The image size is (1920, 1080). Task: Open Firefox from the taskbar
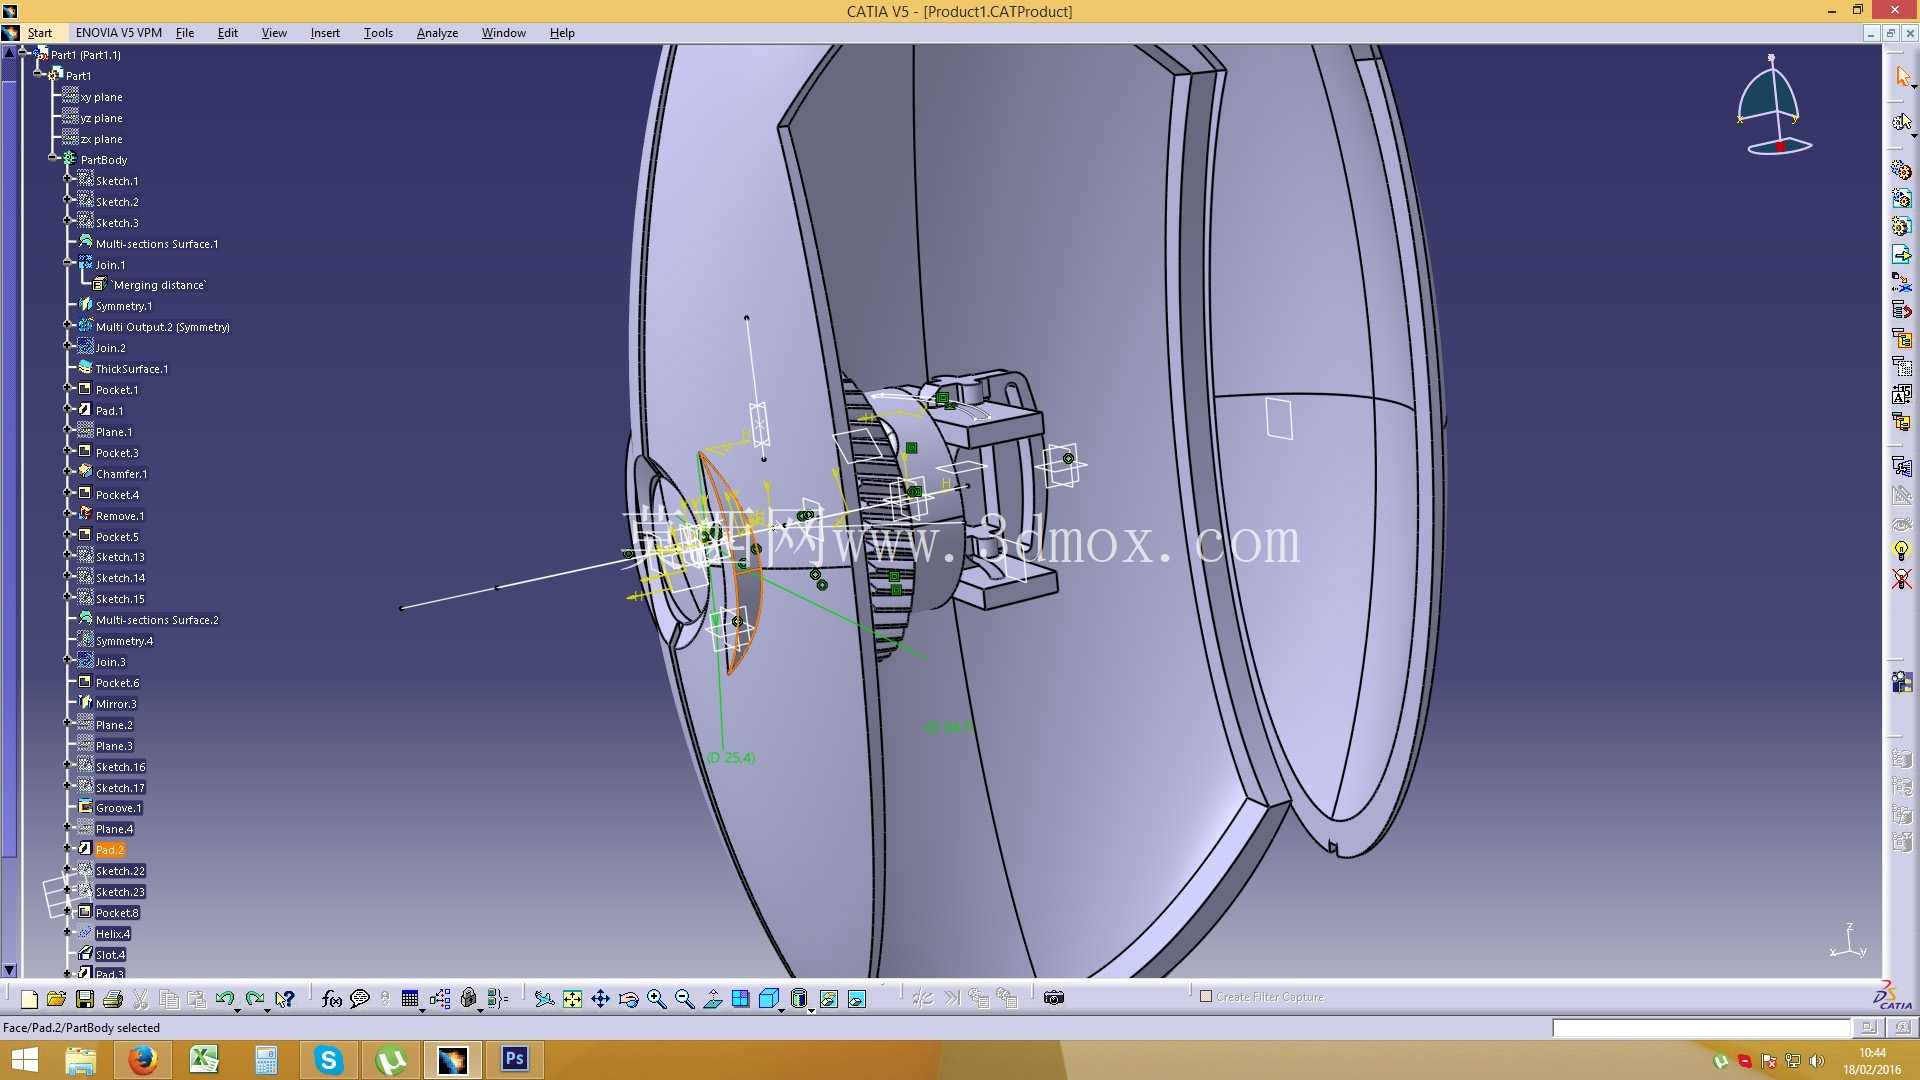click(x=142, y=1060)
